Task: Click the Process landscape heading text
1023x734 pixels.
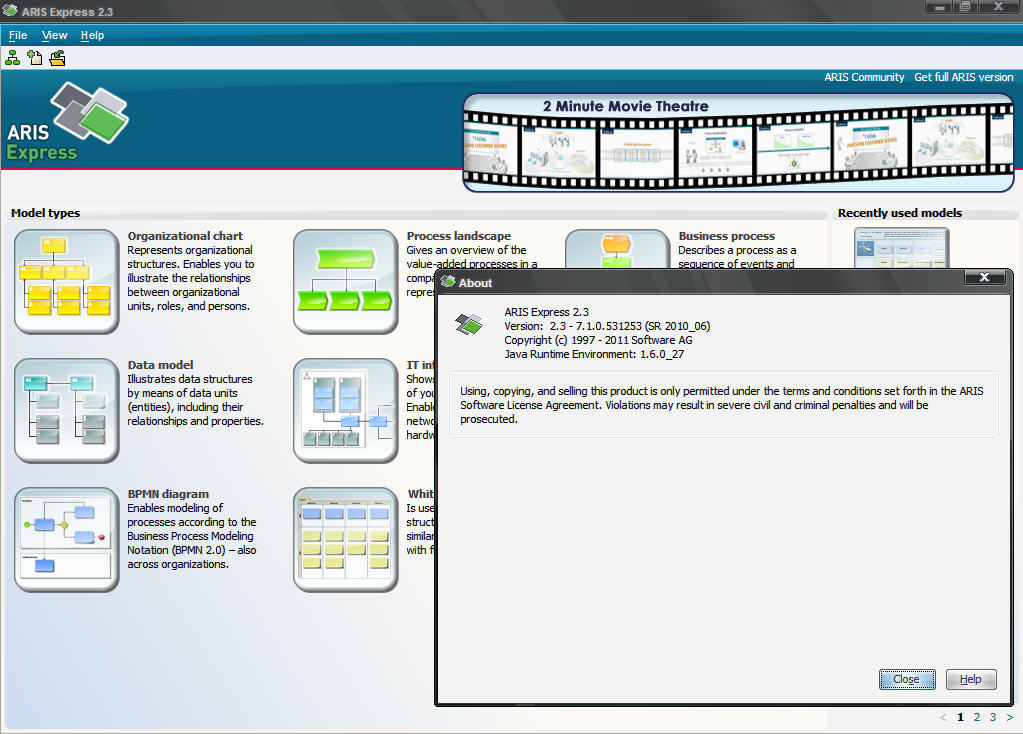Action: coord(459,236)
